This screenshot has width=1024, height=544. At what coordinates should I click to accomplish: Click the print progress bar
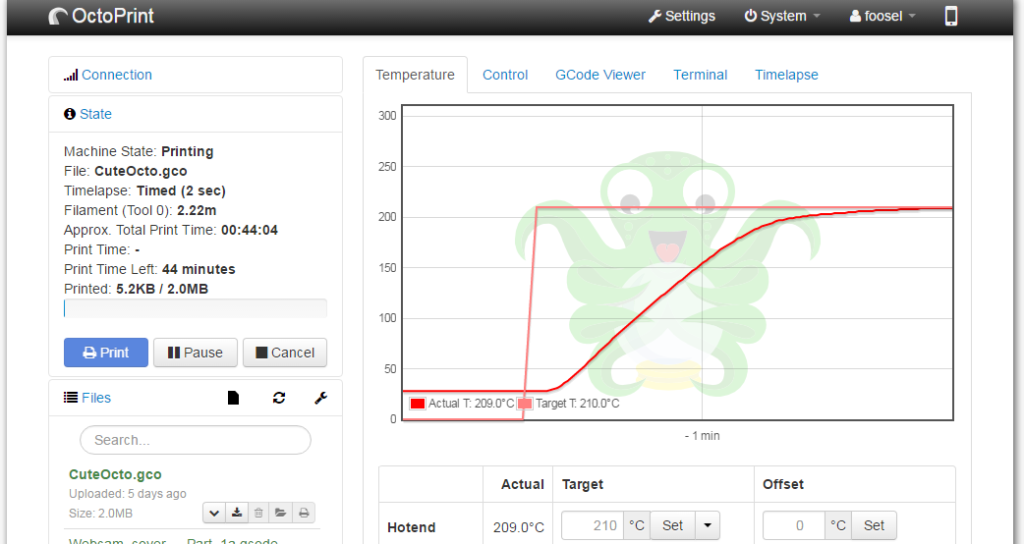coord(195,308)
